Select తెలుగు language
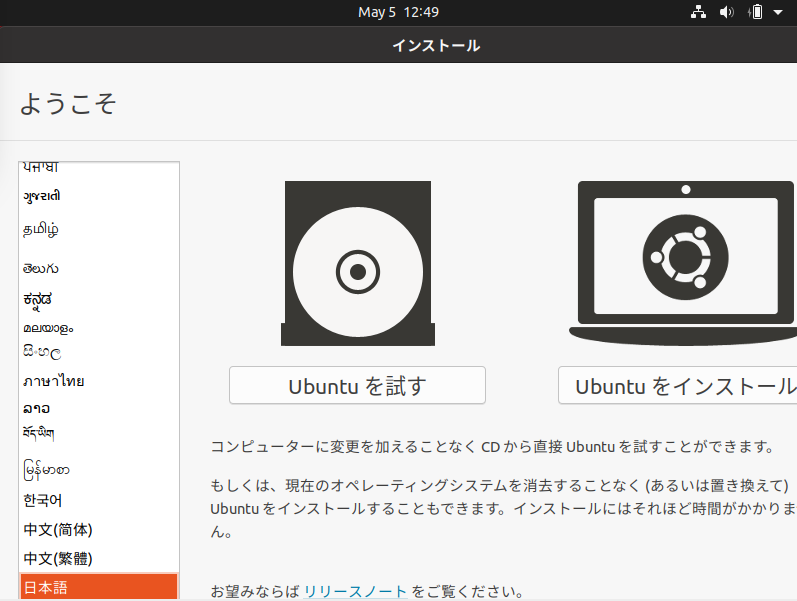797x601 pixels. click(99, 268)
